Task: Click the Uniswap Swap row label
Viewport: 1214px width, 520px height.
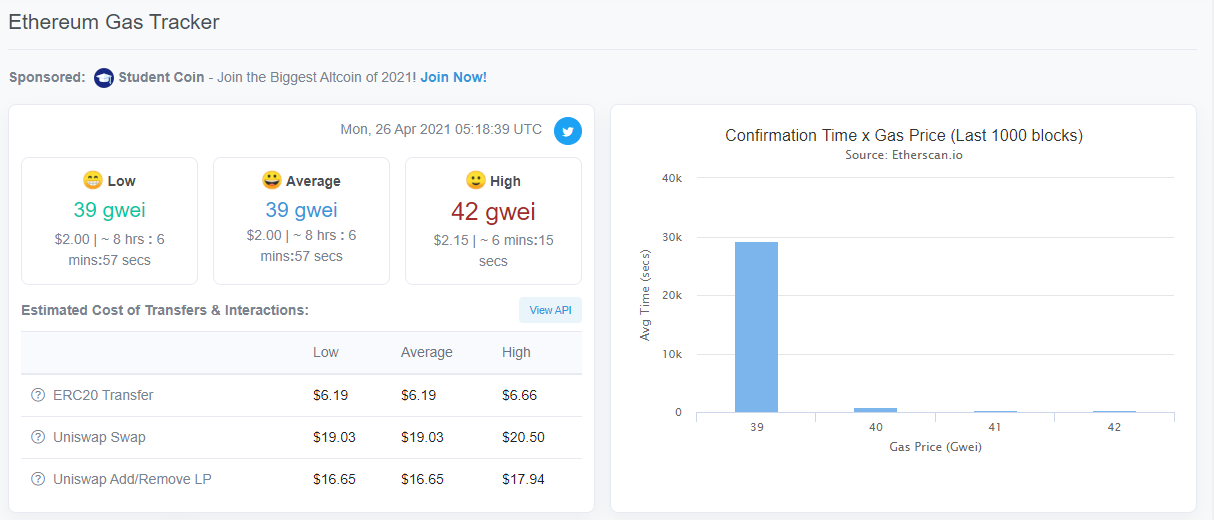Action: tap(99, 437)
